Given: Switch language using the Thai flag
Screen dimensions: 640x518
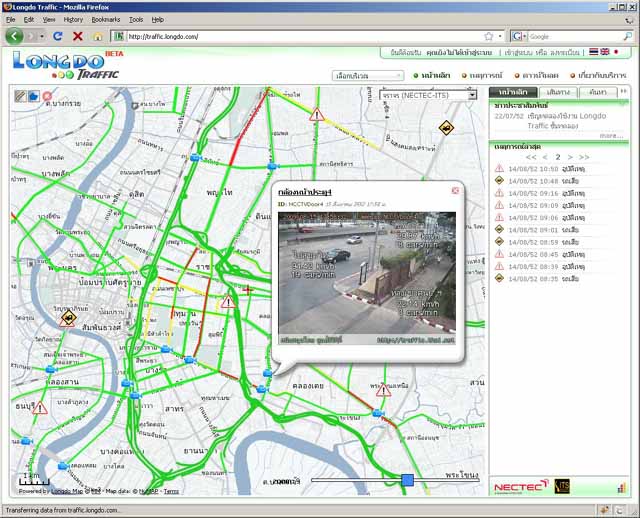Looking at the screenshot, I should click(593, 52).
